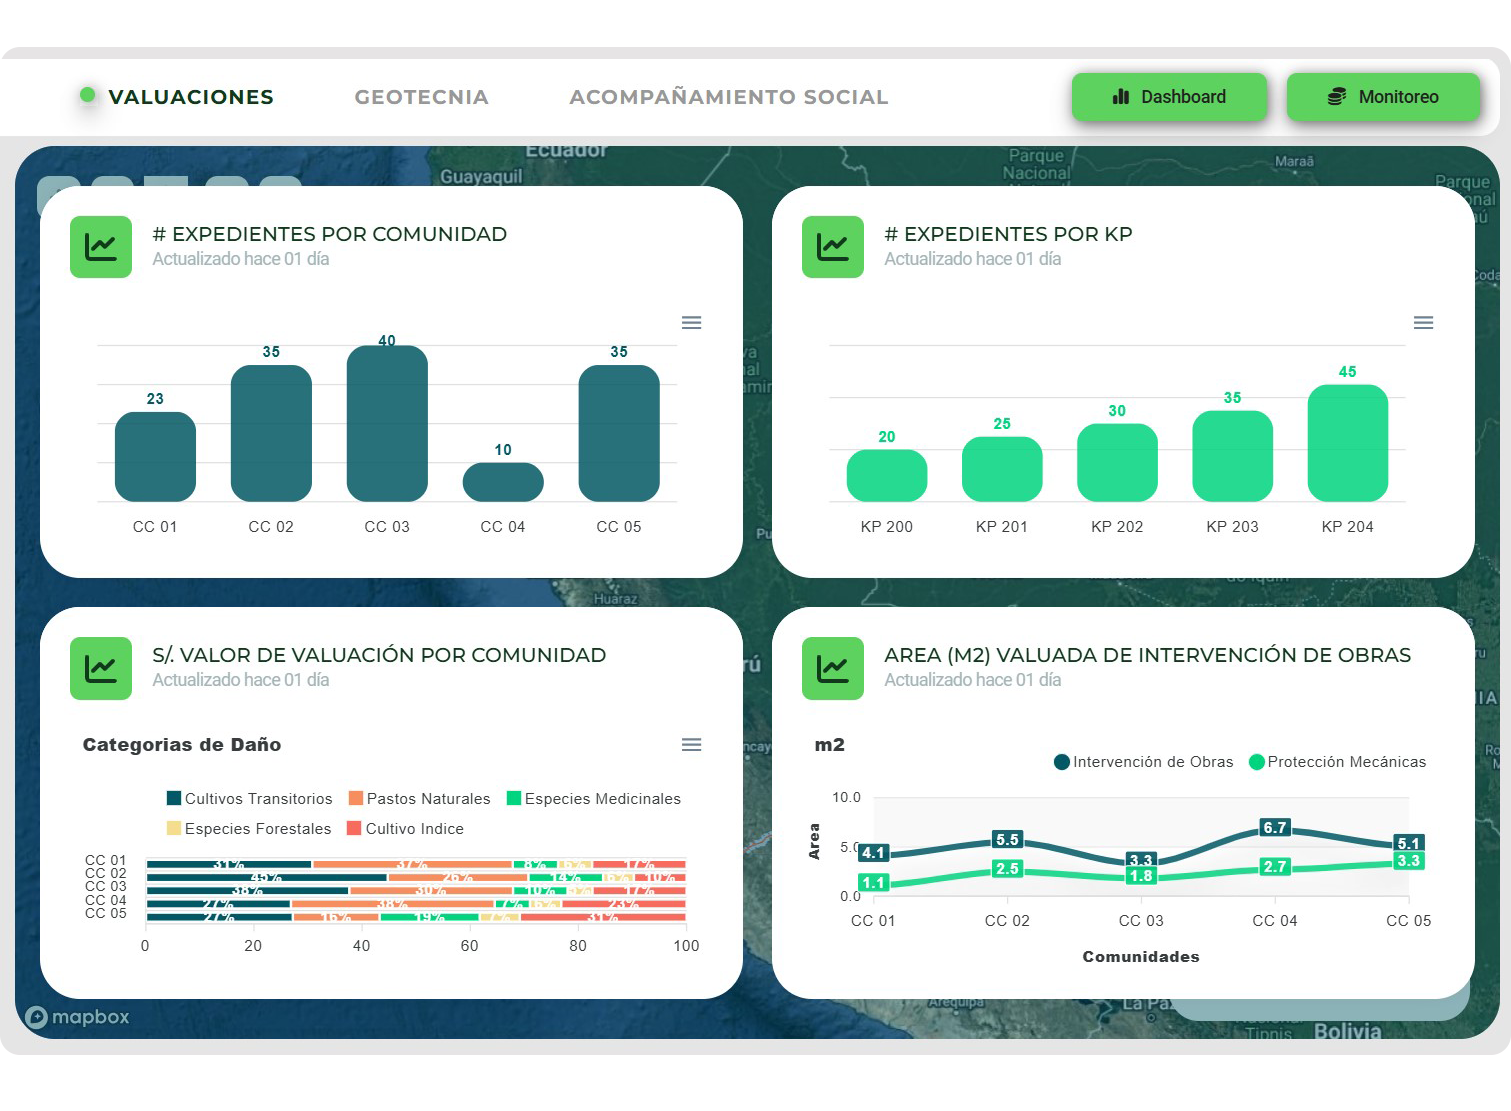The width and height of the screenshot is (1511, 1111).
Task: Switch to Acompañamiento Social tab
Action: pos(728,97)
